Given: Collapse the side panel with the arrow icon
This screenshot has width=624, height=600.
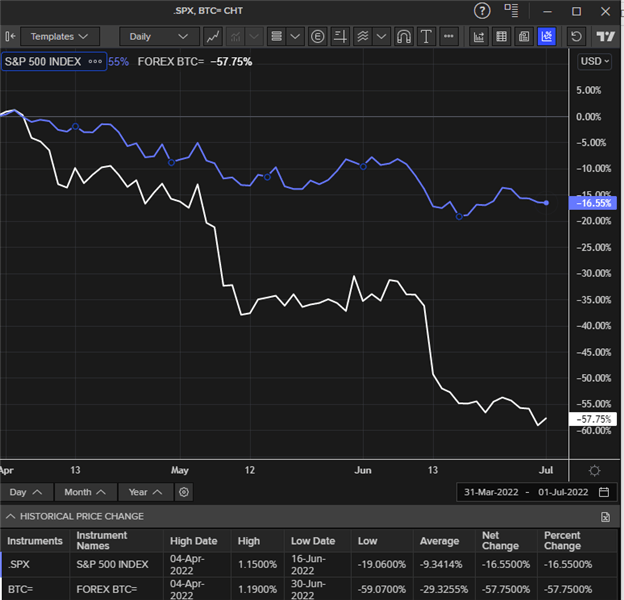Looking at the screenshot, I should pos(10,37).
